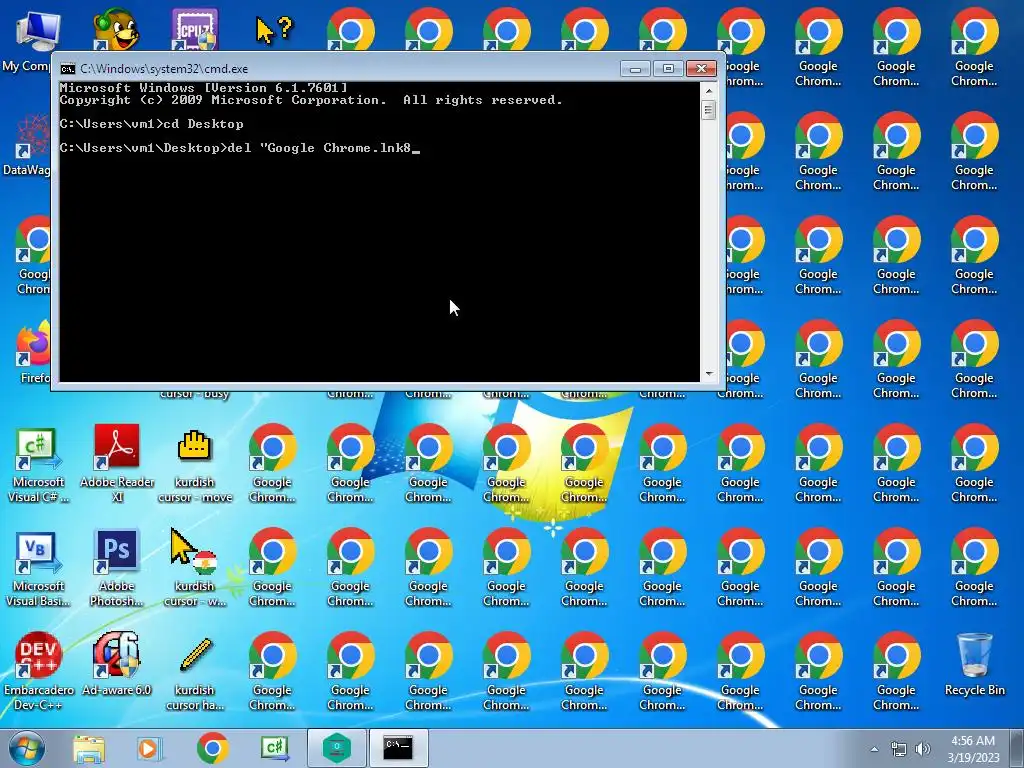Switch to teal hexagon taskbar app

(x=336, y=748)
